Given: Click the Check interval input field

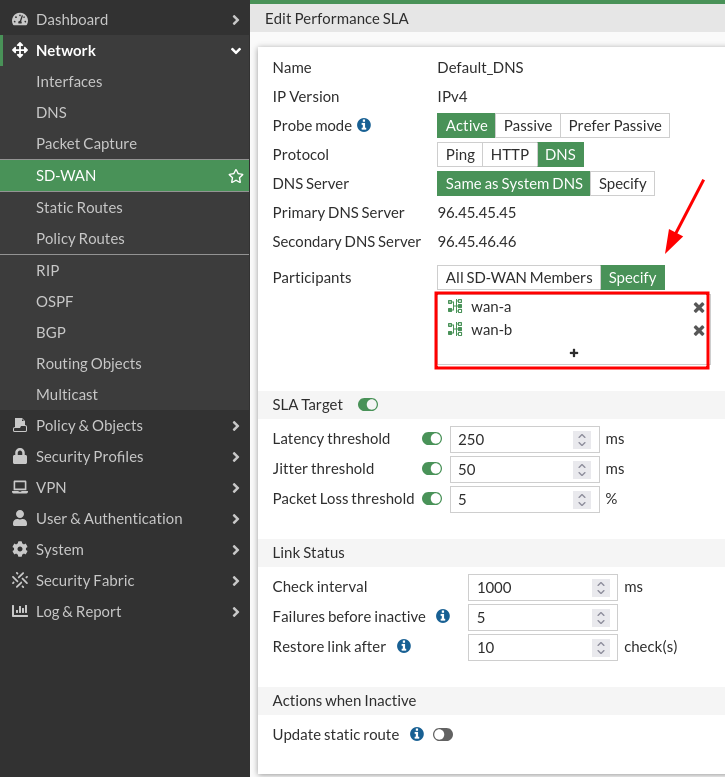Looking at the screenshot, I should coord(530,587).
